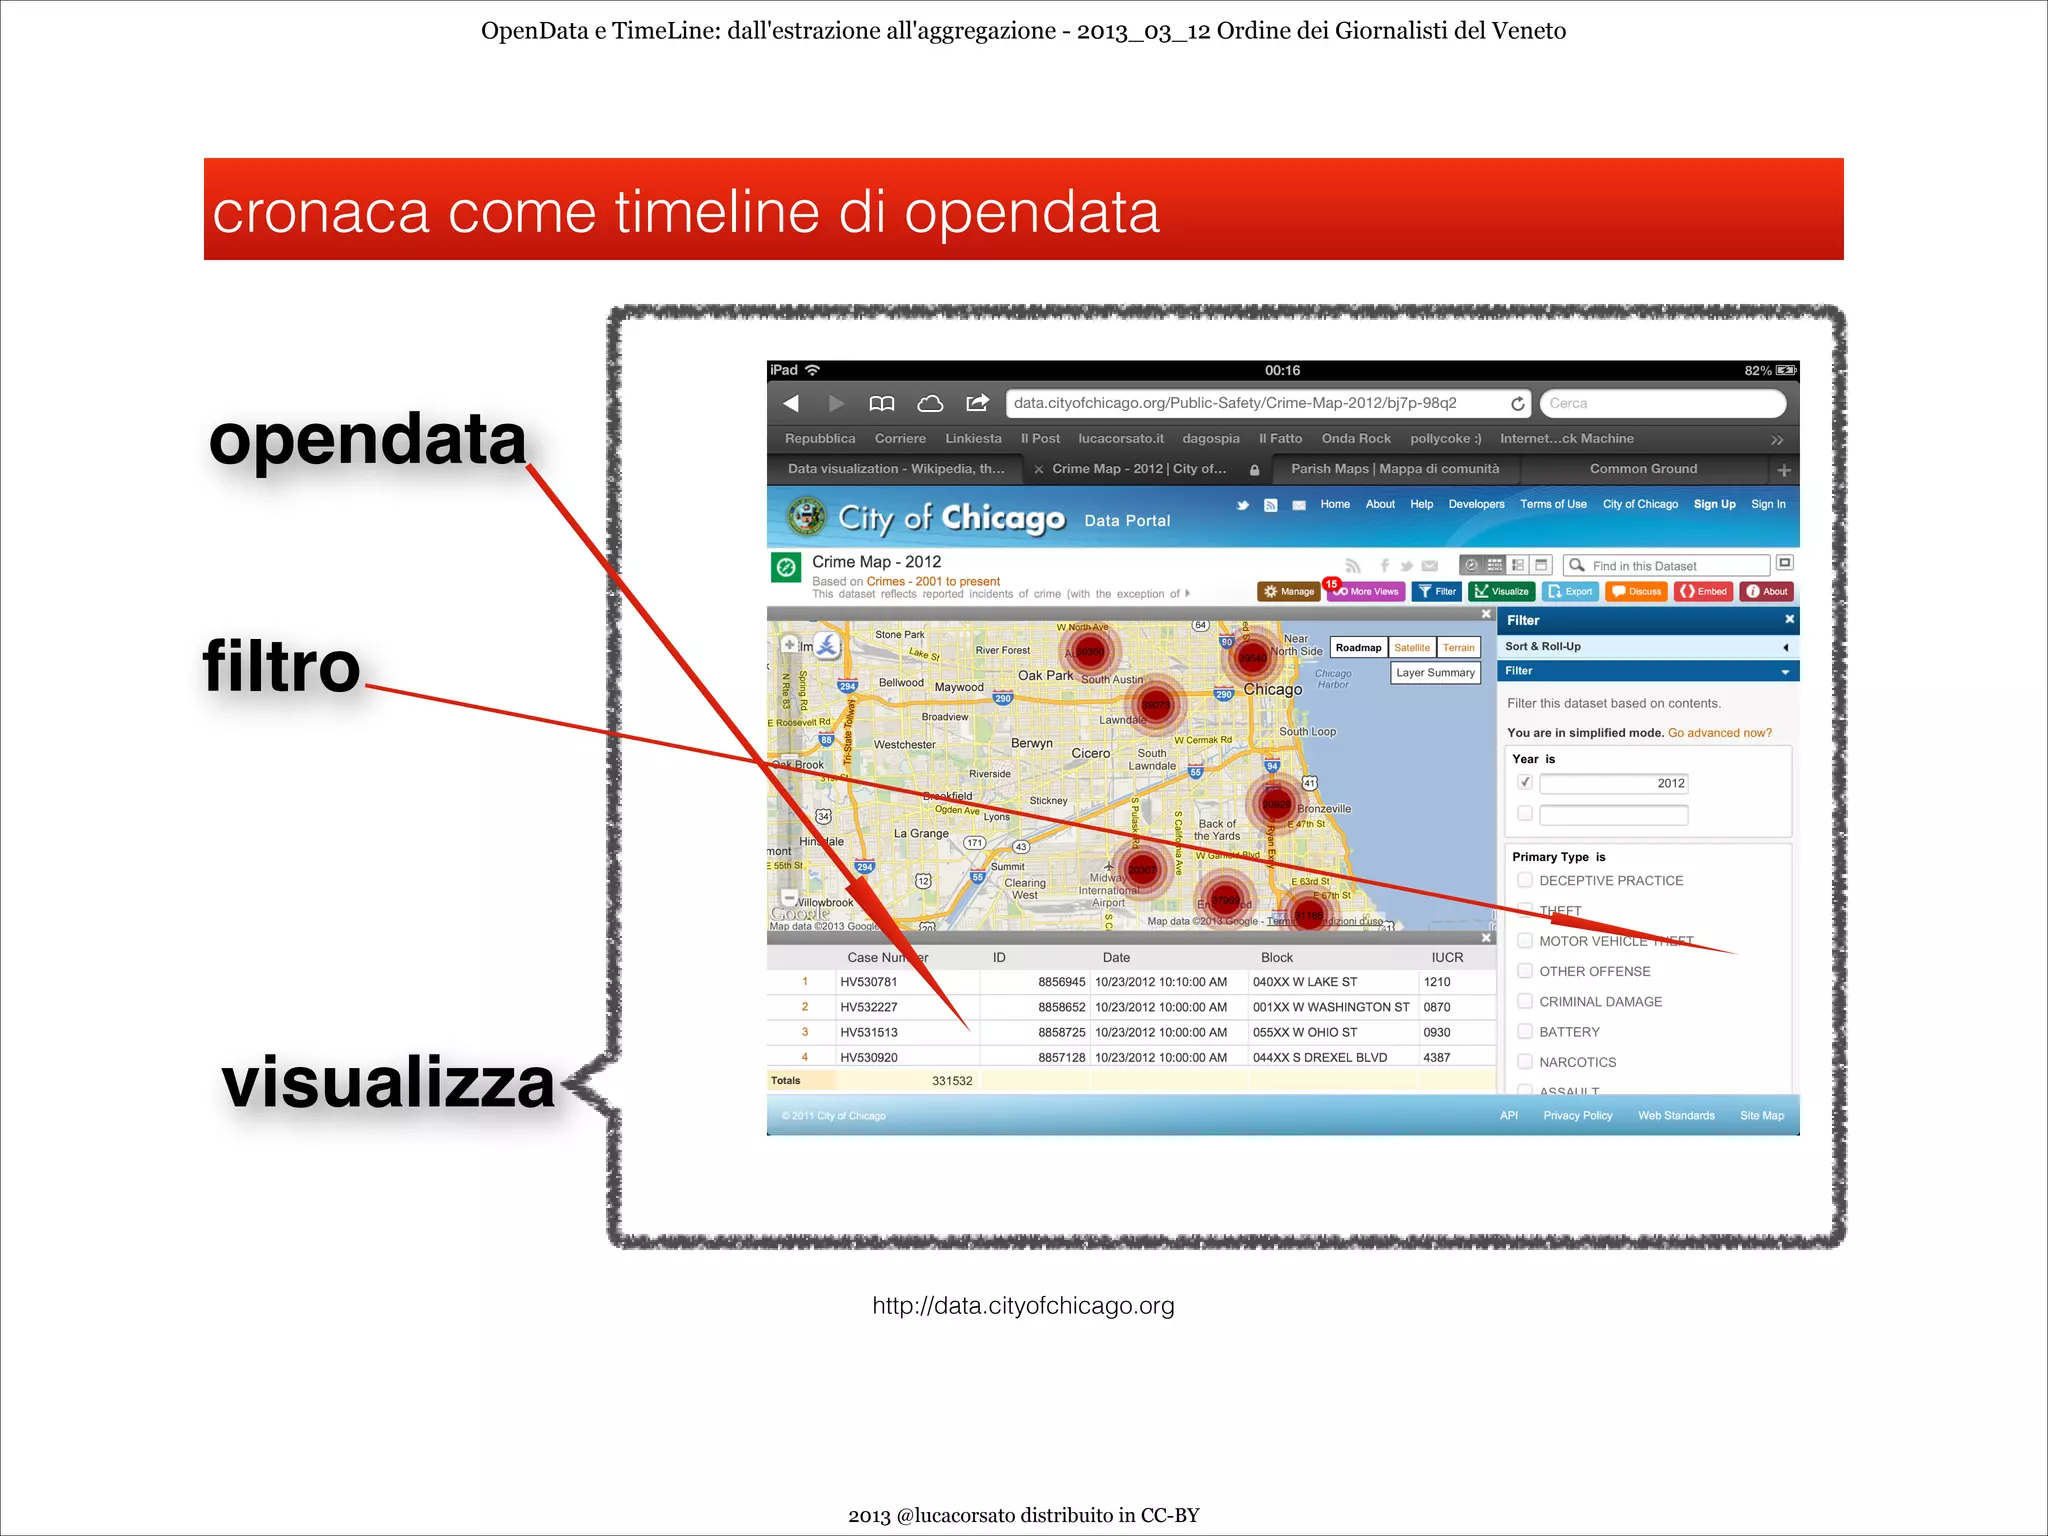
Task: Reload the page with refresh icon
Action: click(x=1517, y=403)
